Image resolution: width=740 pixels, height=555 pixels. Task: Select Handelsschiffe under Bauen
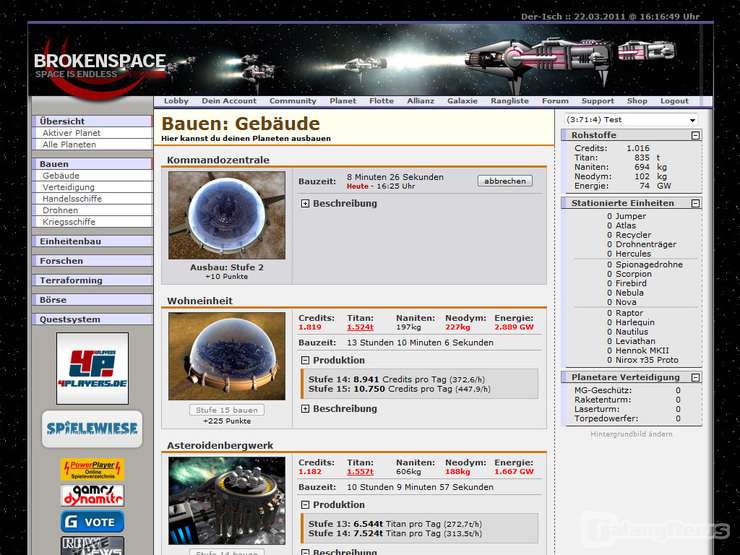pyautogui.click(x=92, y=199)
